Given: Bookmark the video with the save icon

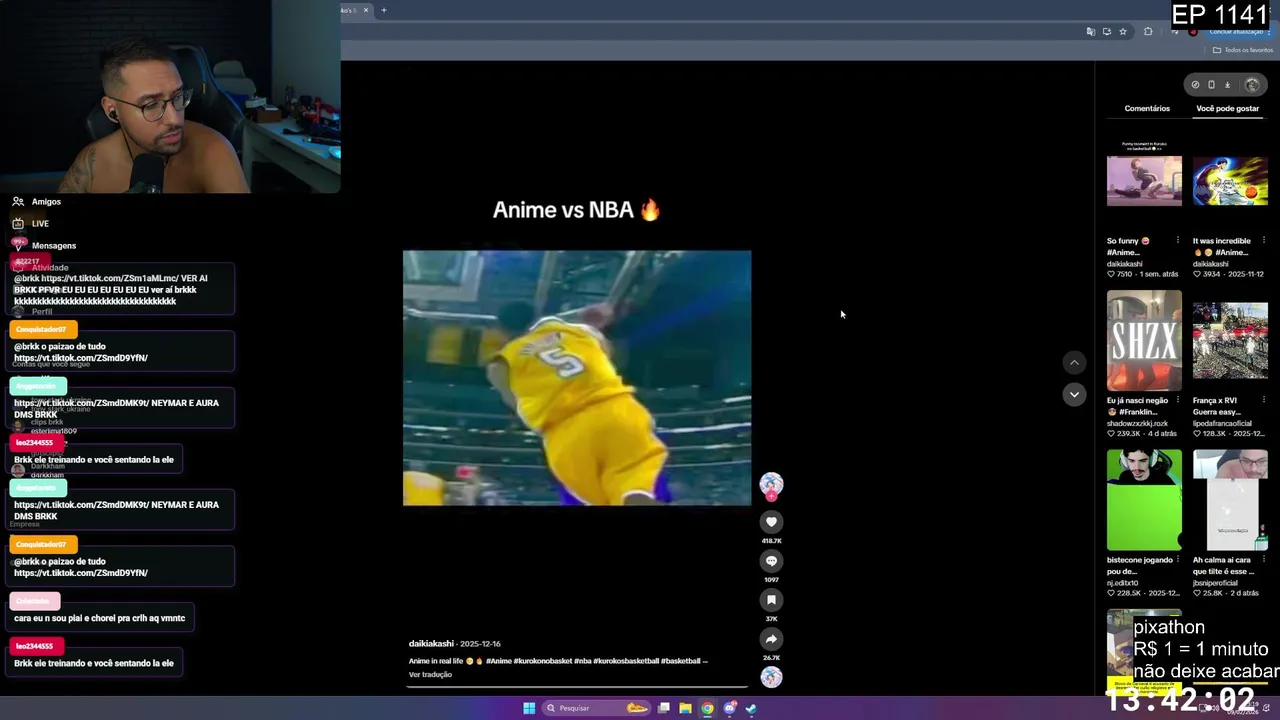Looking at the screenshot, I should [771, 600].
